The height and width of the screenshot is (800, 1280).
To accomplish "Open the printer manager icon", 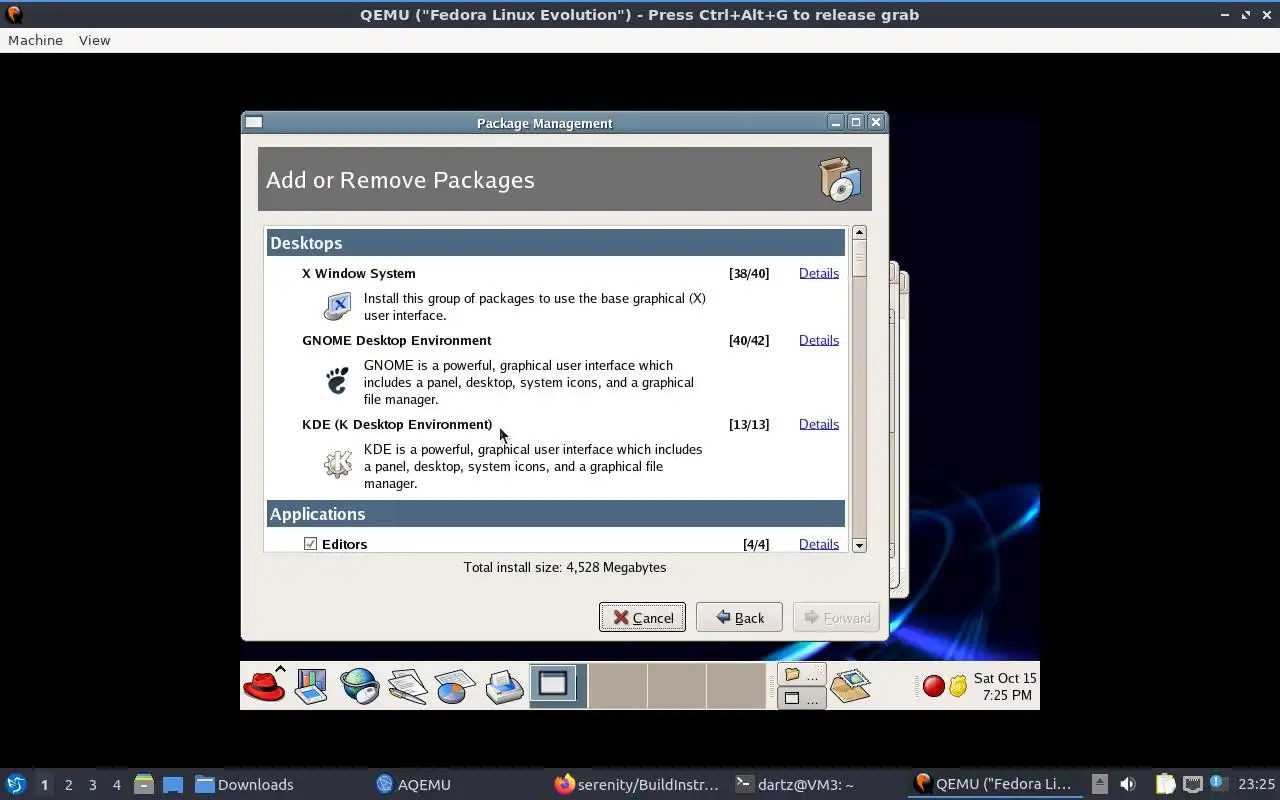I will (x=505, y=686).
